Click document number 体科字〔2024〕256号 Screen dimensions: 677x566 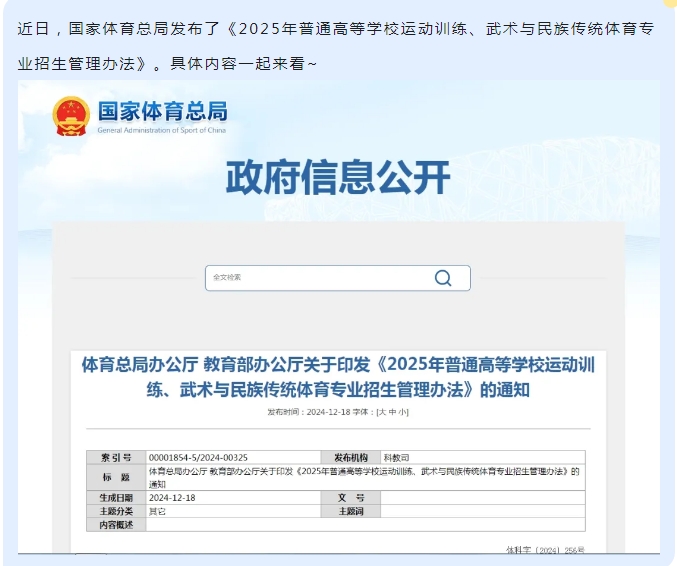tap(545, 550)
